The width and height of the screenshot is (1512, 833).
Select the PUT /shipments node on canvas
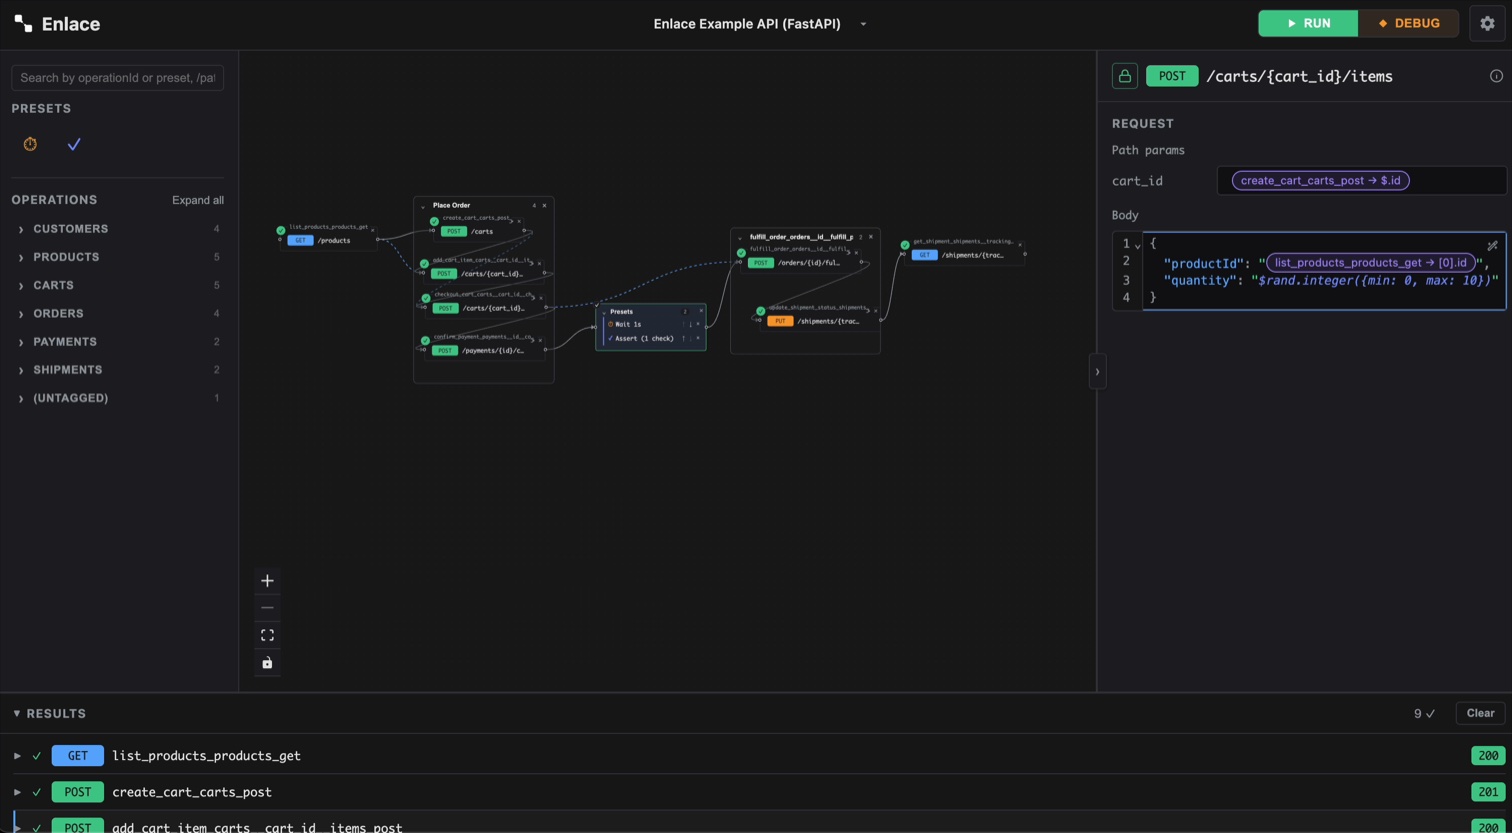pyautogui.click(x=817, y=321)
